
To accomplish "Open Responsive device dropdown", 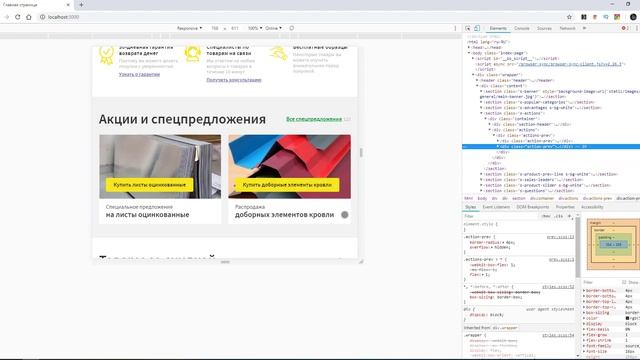I will tap(189, 28).
